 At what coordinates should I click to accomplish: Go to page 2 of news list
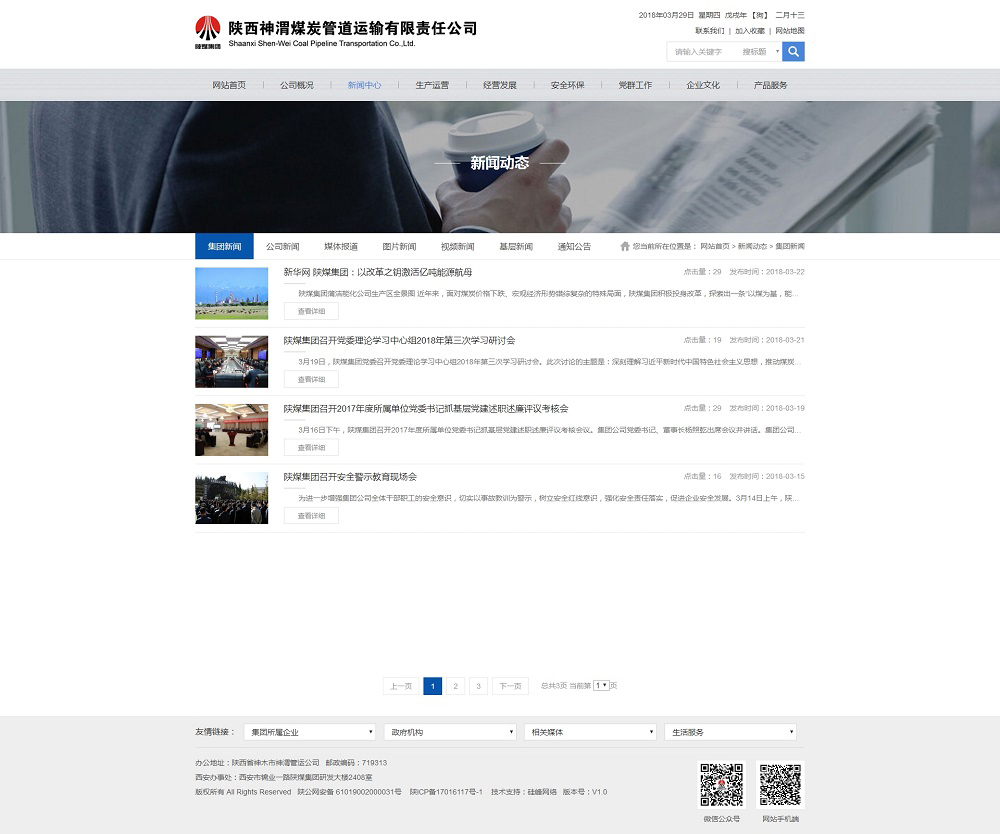(x=456, y=686)
